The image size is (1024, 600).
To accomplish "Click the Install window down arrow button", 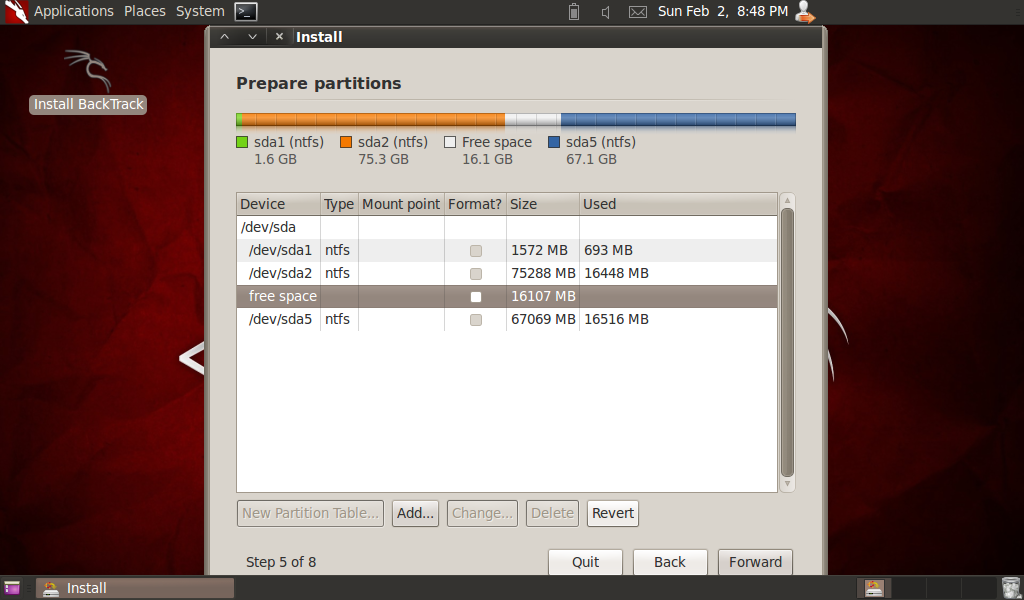I will 252,37.
